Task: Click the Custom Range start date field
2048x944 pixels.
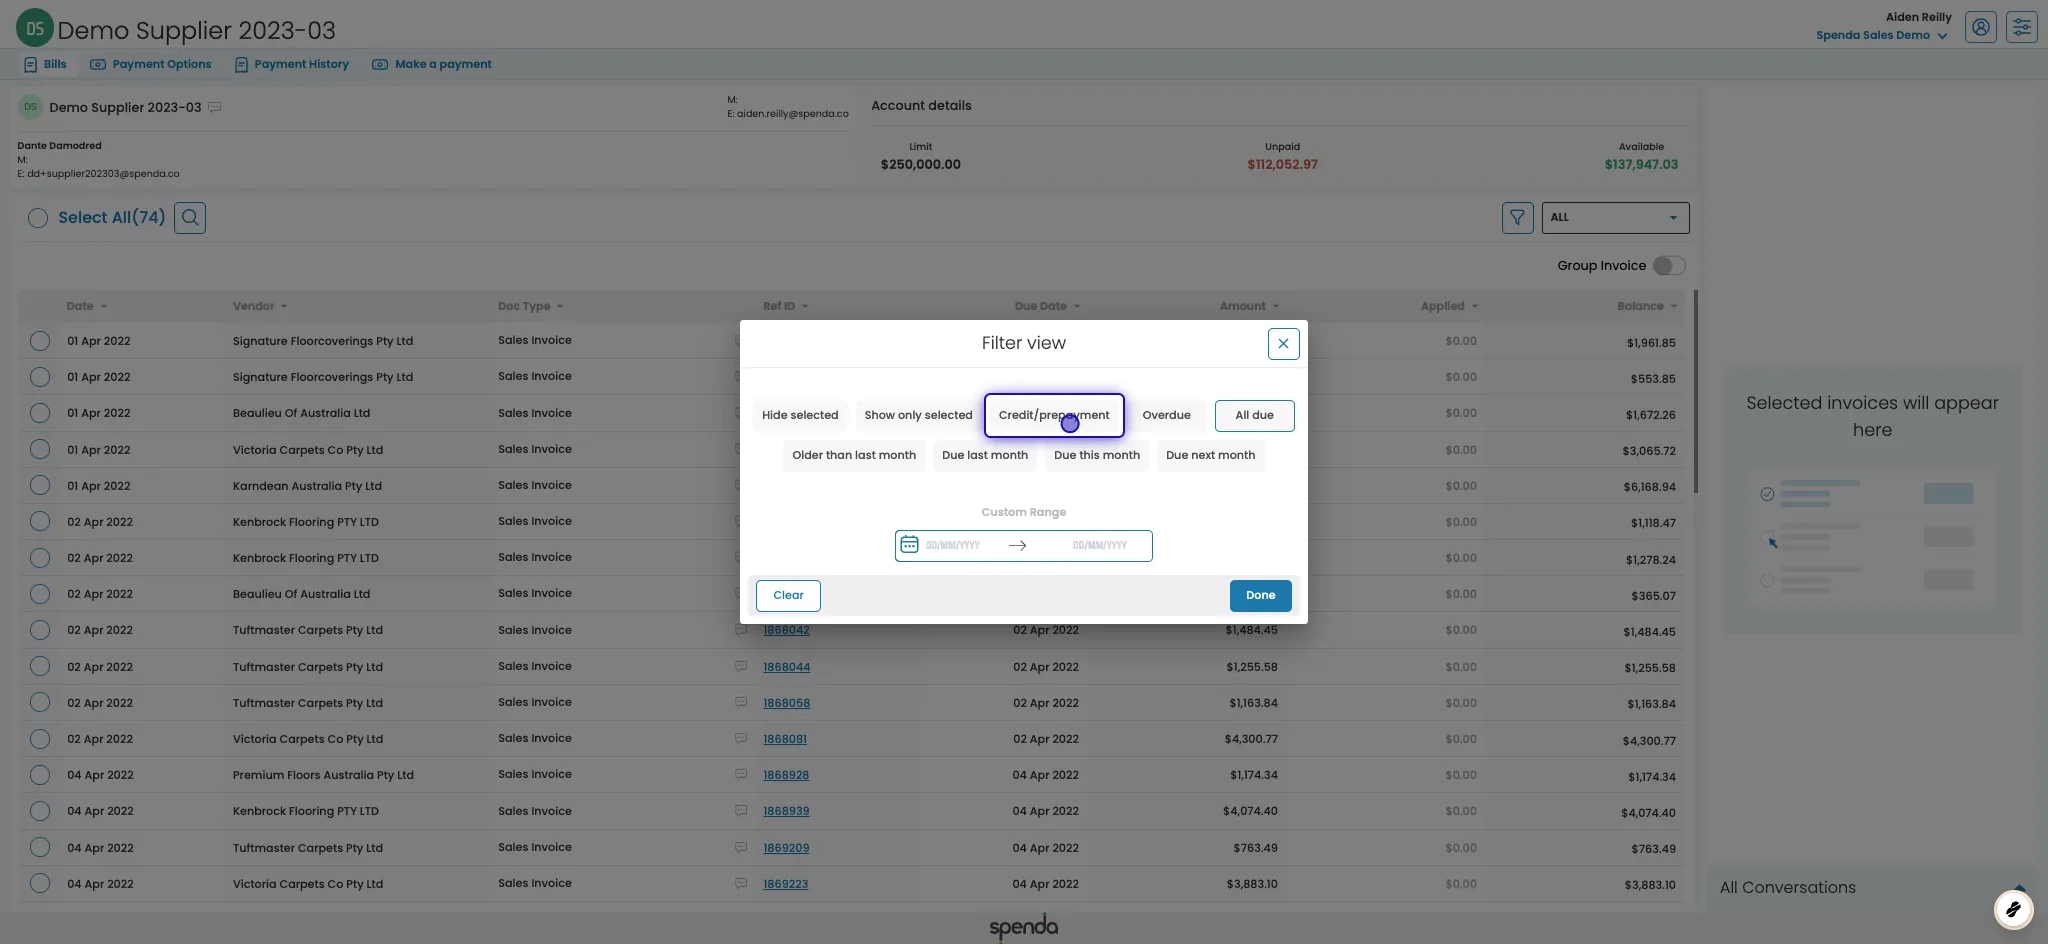Action: [x=953, y=545]
